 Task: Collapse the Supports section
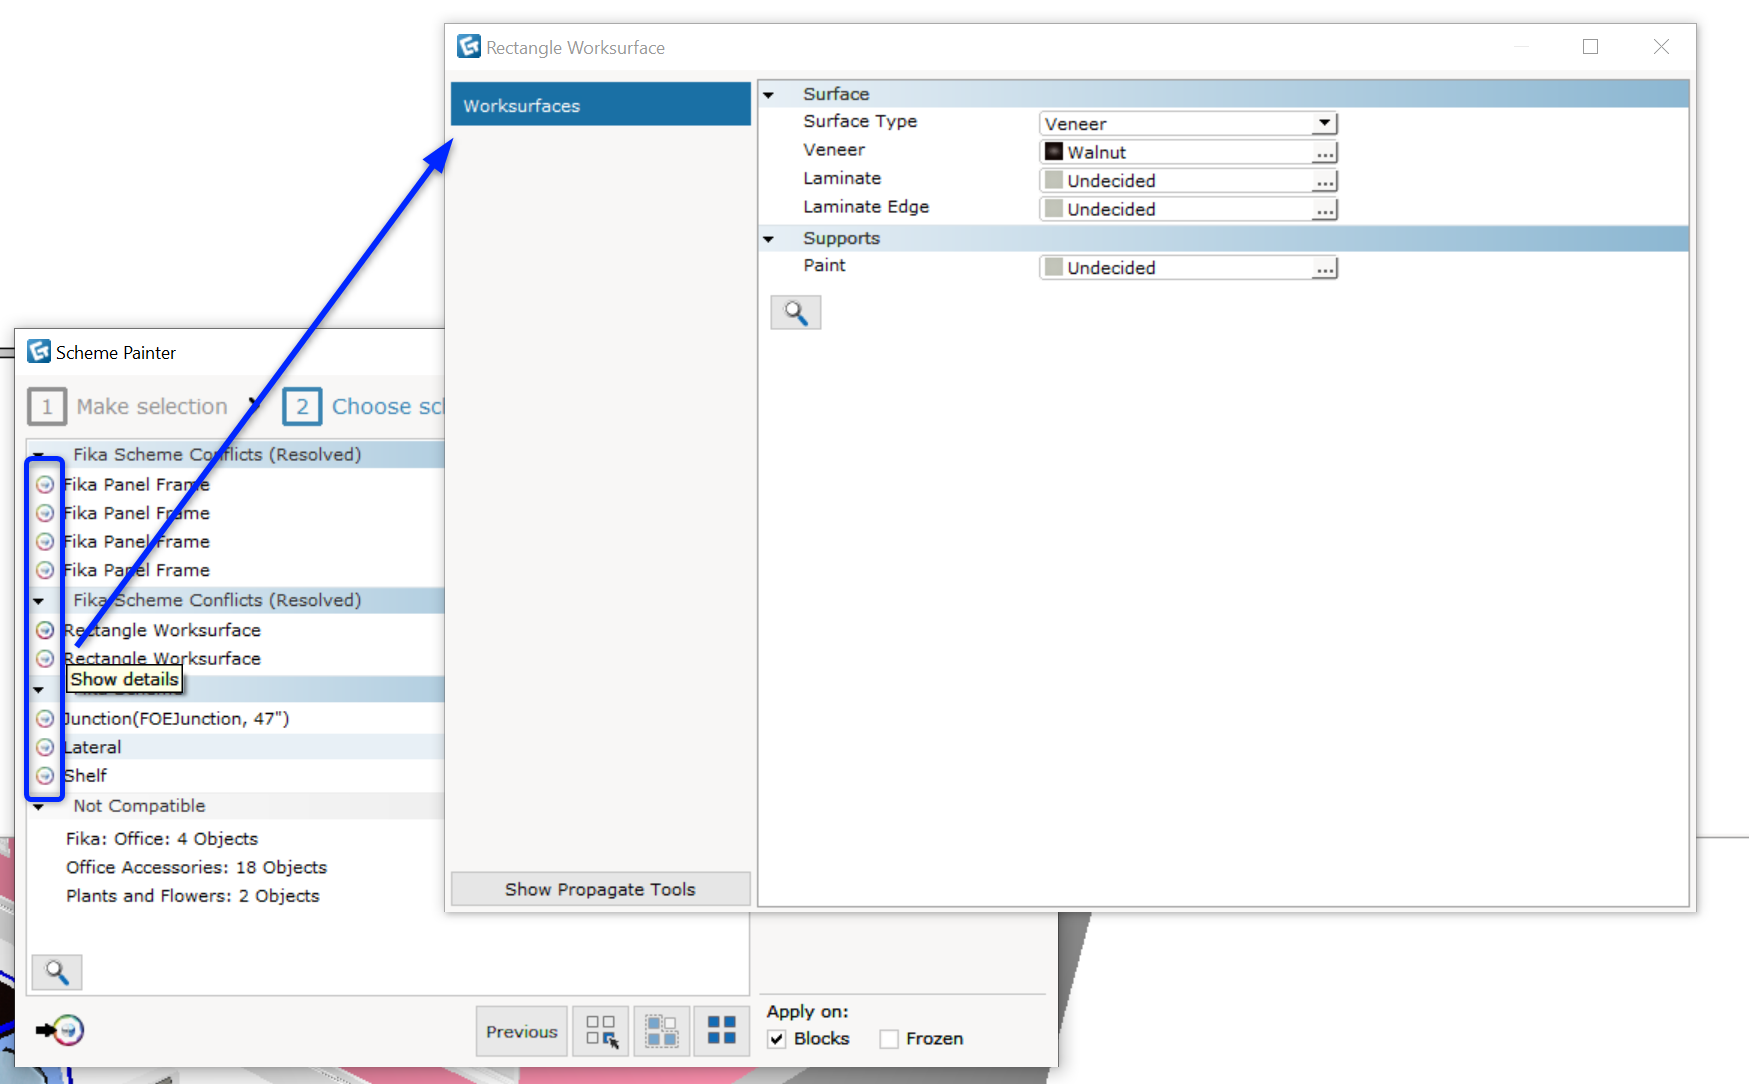click(769, 239)
